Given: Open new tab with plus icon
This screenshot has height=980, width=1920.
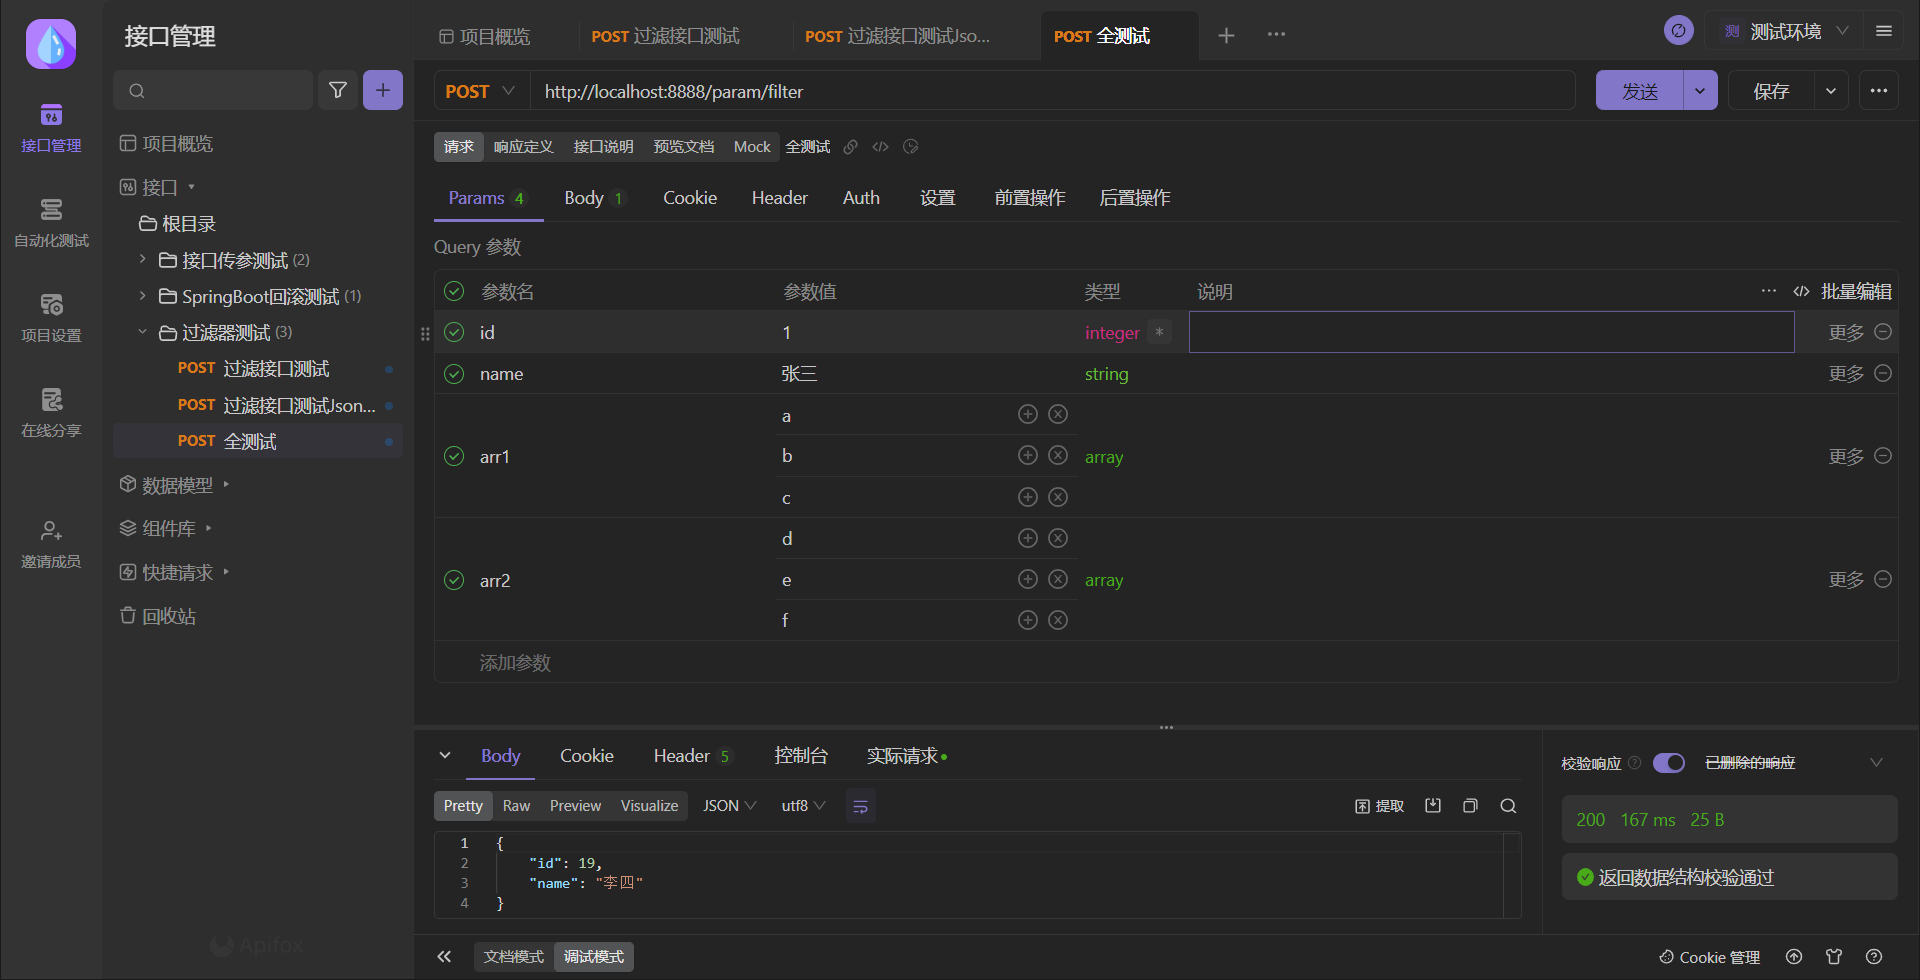Looking at the screenshot, I should click(x=1226, y=35).
